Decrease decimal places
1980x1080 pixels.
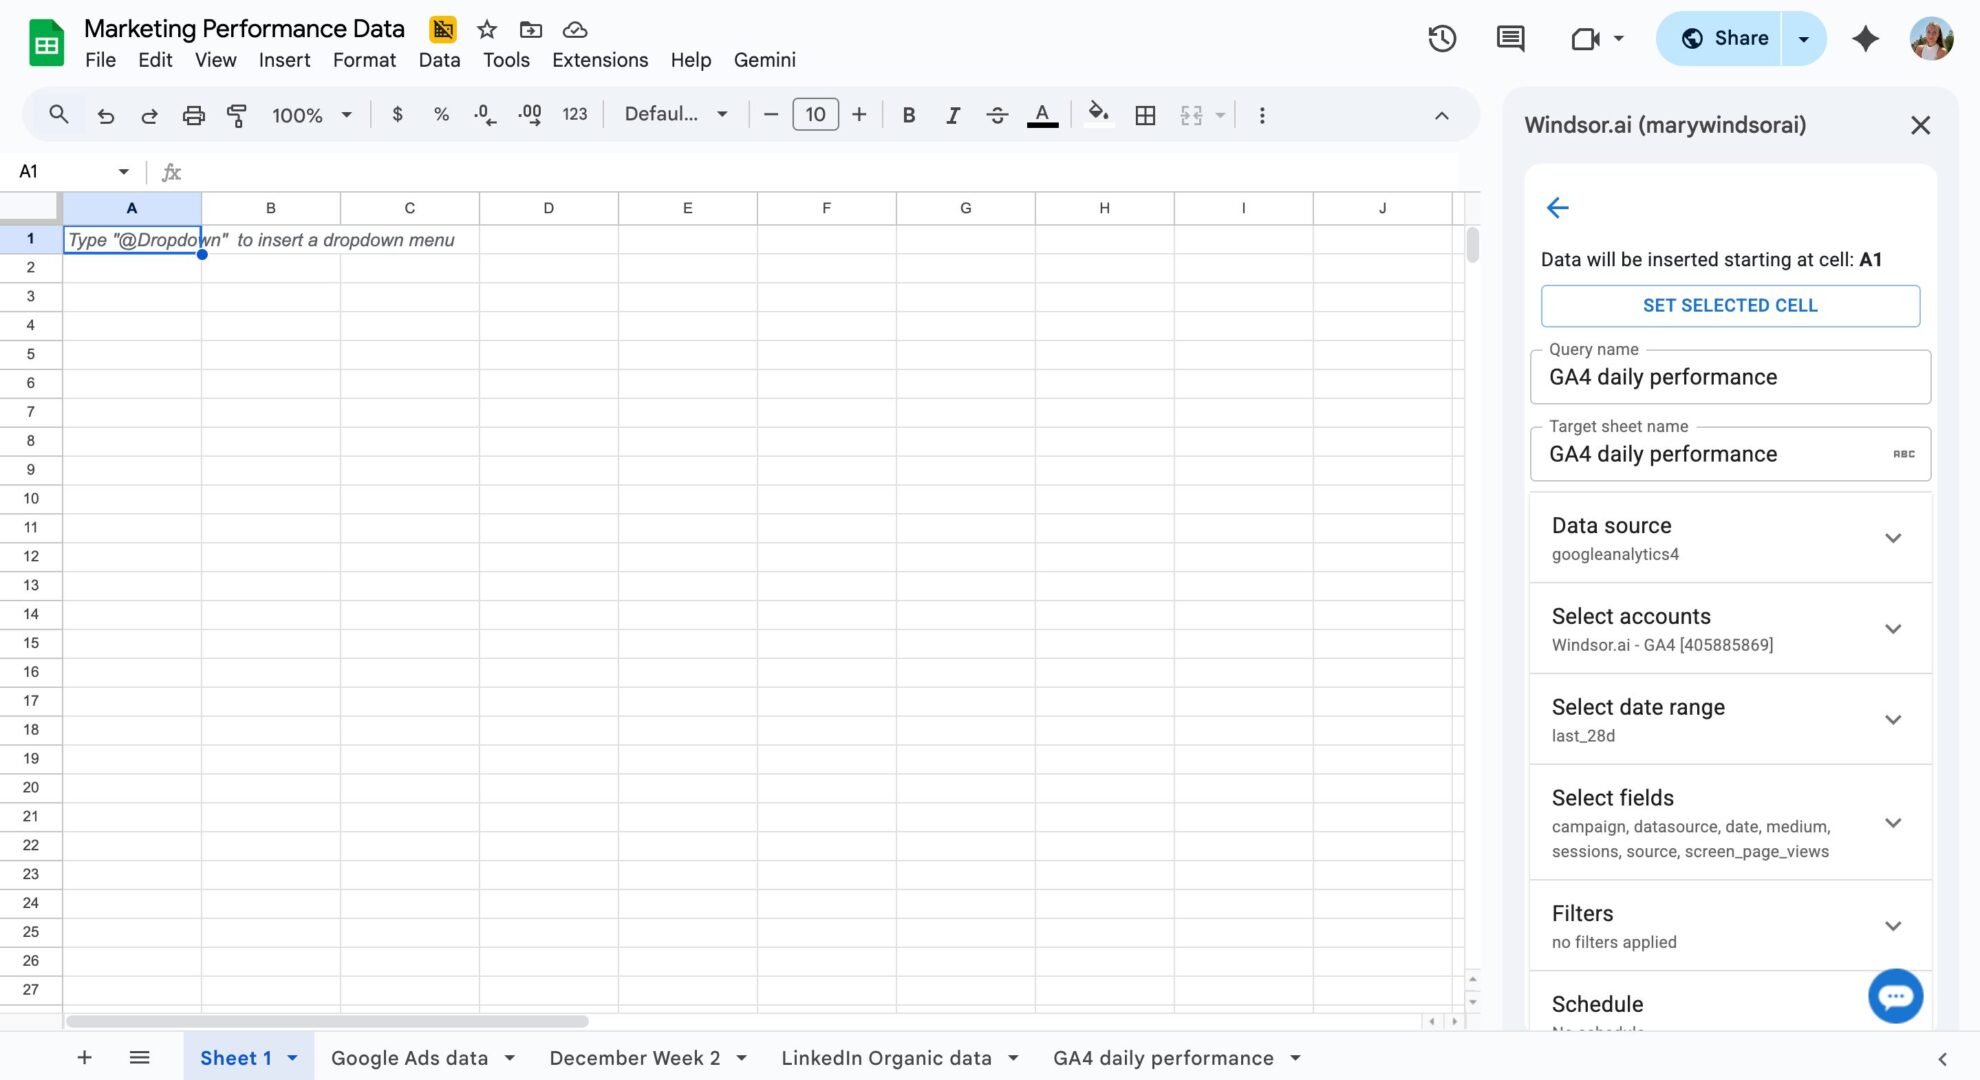pyautogui.click(x=485, y=115)
